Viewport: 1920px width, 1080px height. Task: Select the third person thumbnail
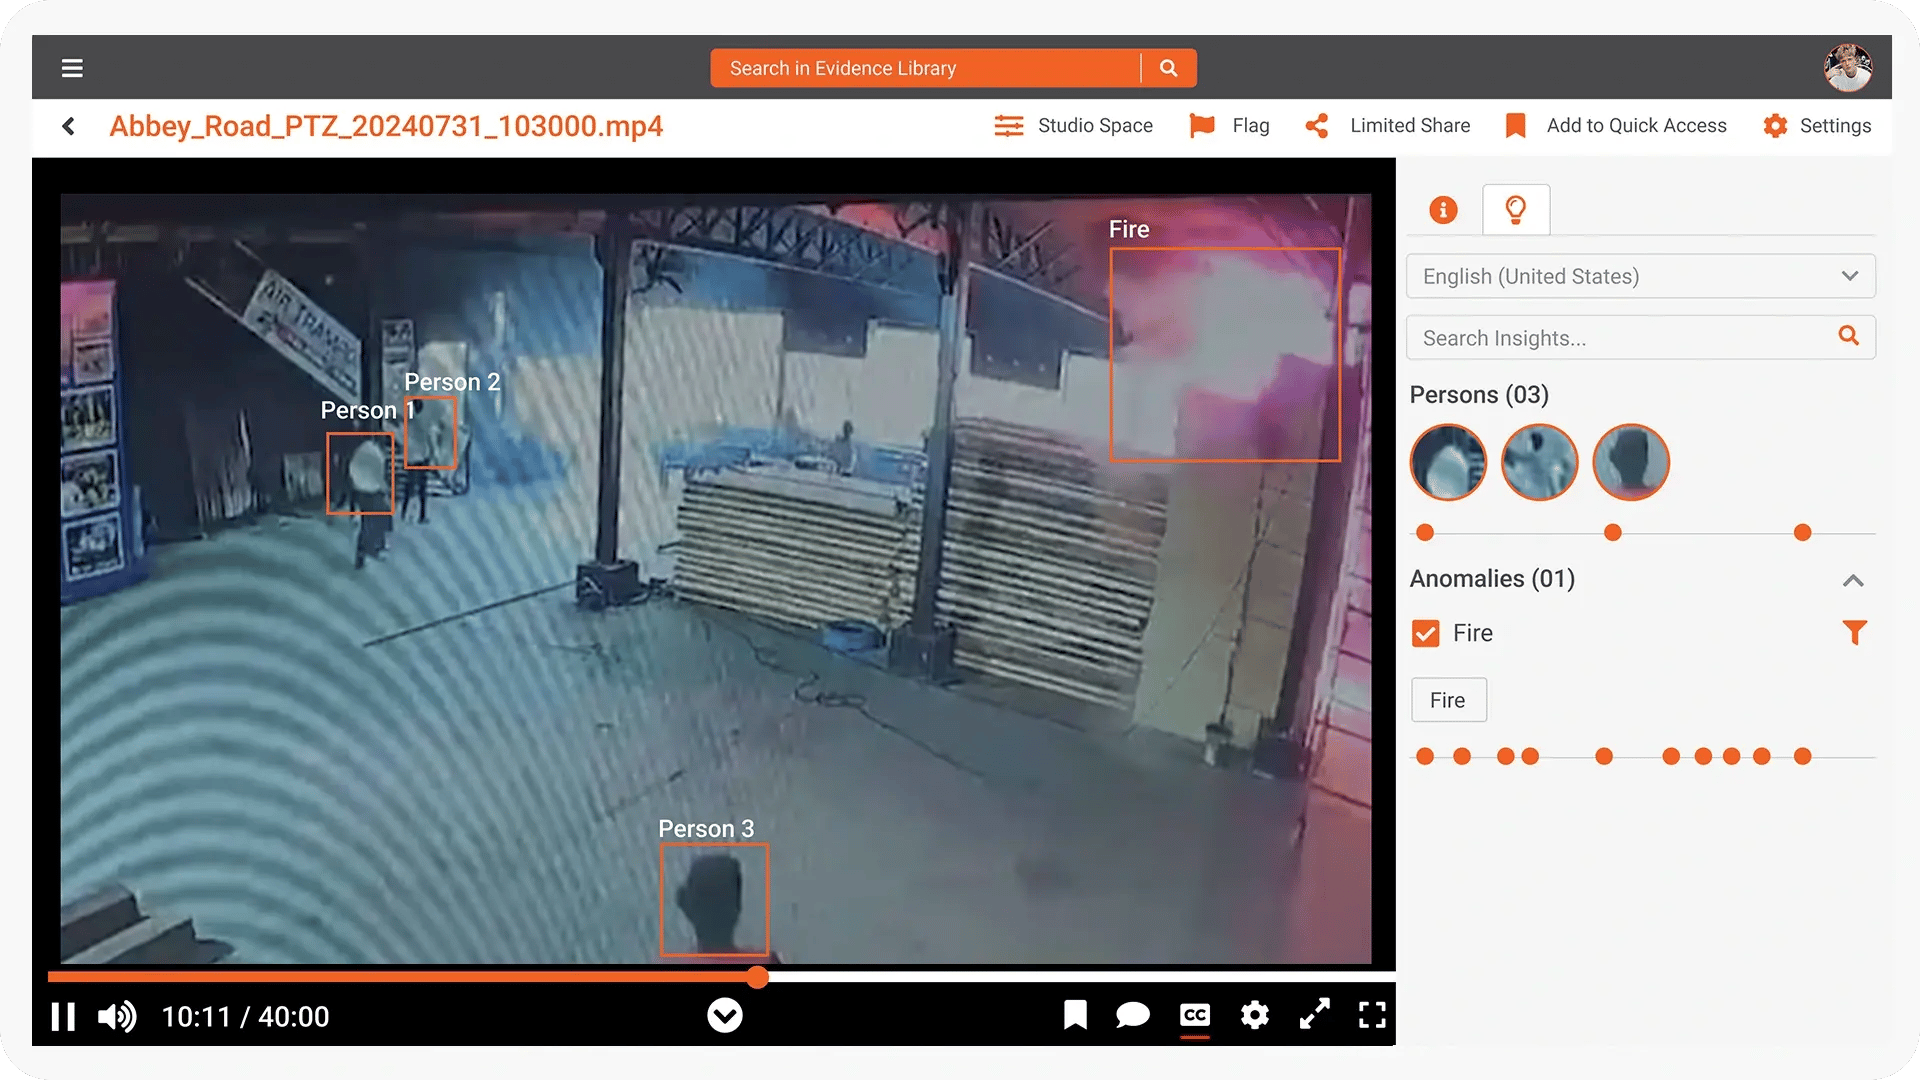[x=1631, y=462]
